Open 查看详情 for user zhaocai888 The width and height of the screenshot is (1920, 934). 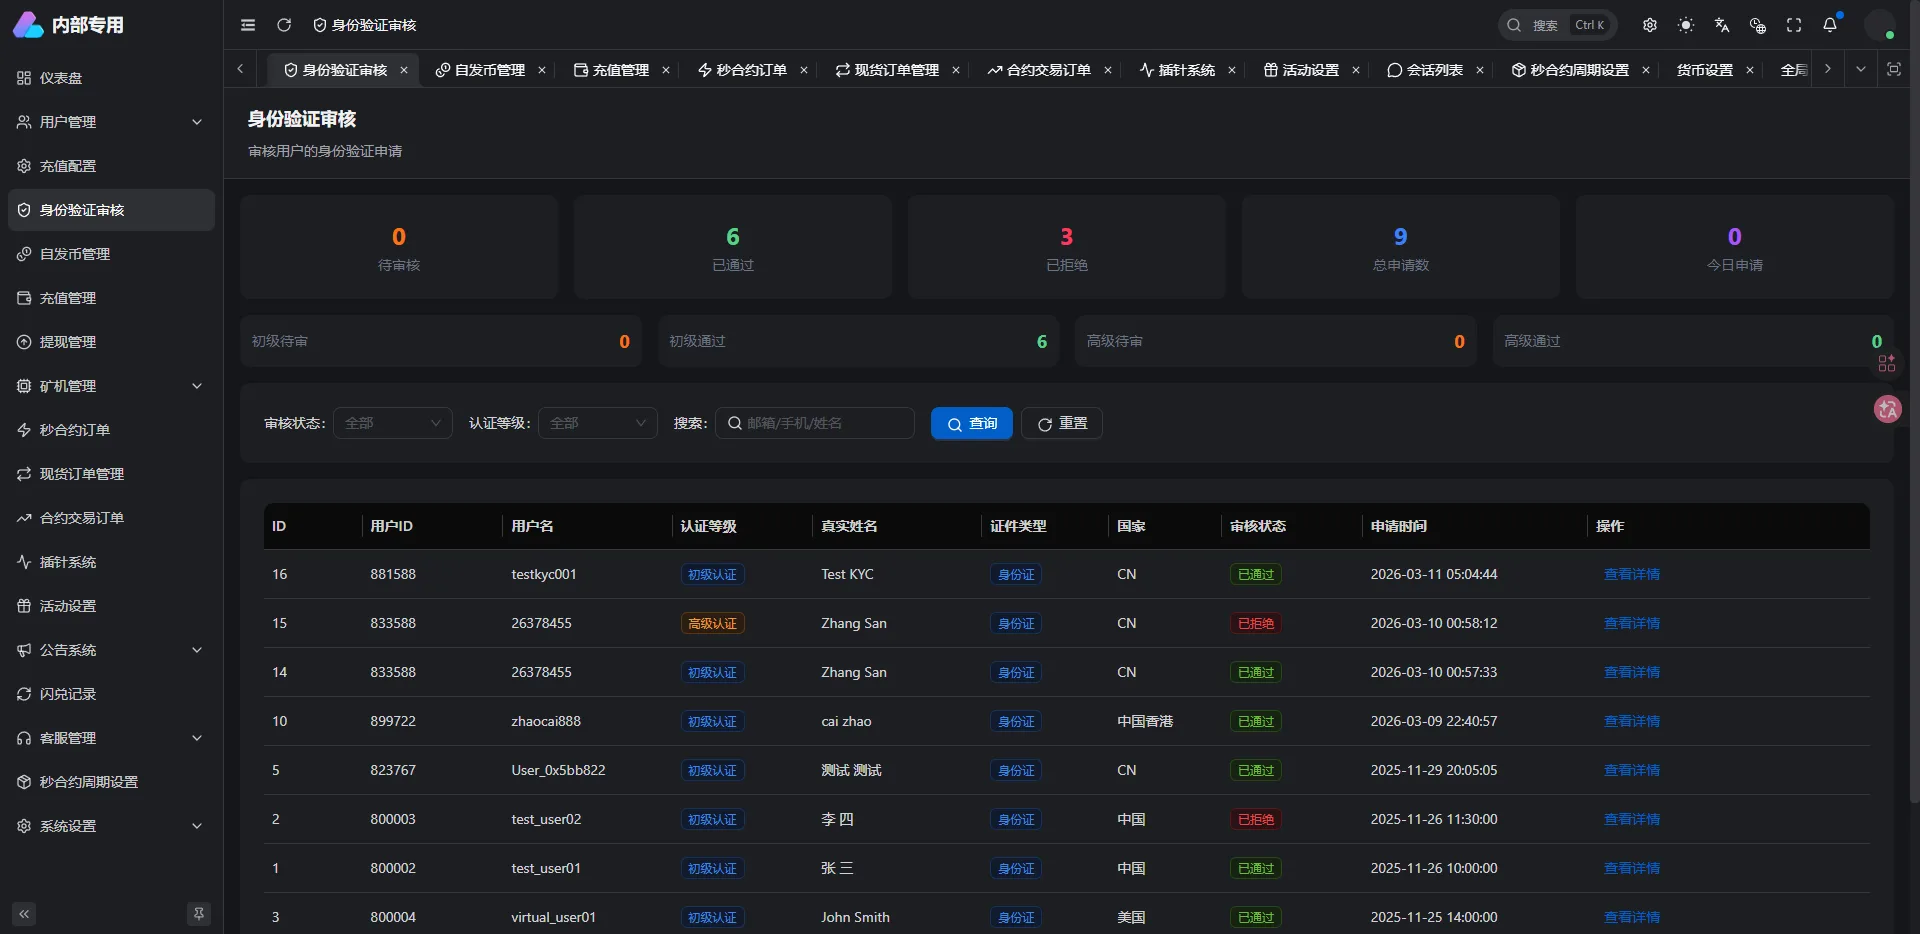1632,721
